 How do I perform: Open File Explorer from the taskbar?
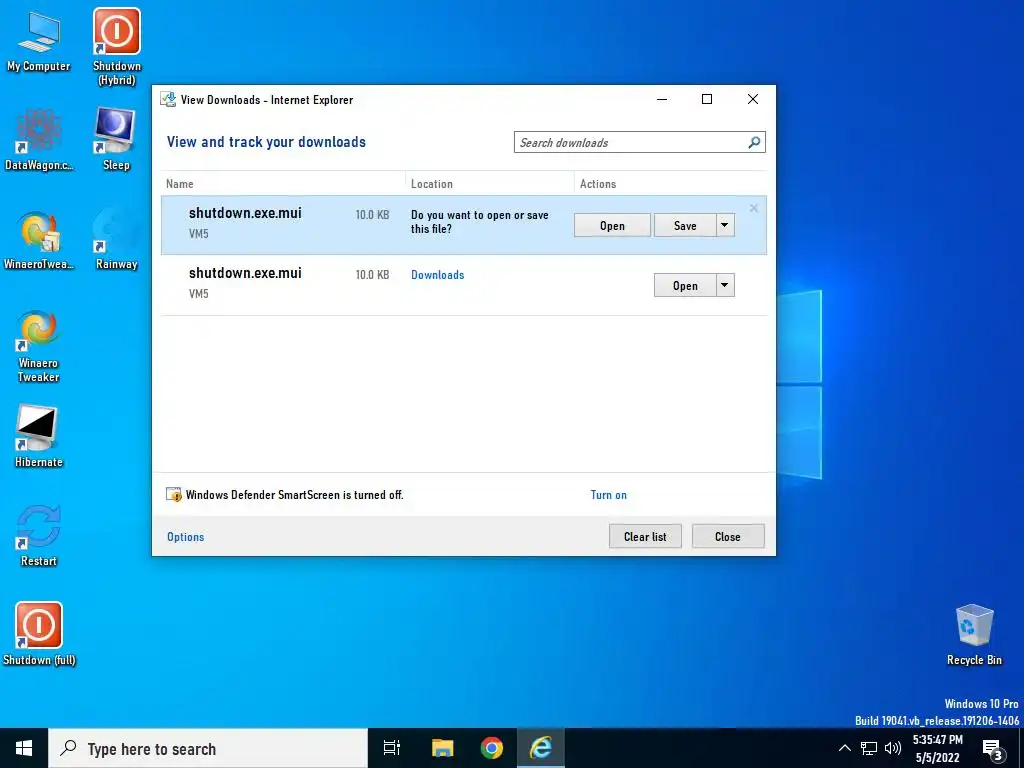442,748
